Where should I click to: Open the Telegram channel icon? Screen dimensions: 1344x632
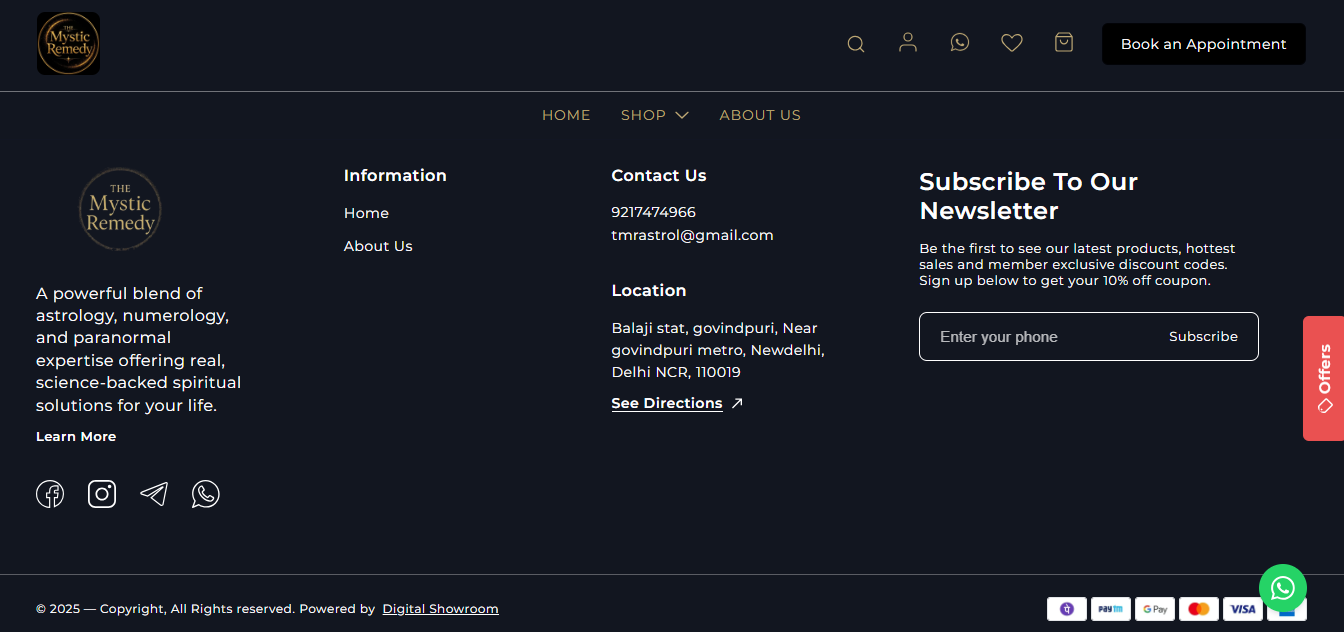[x=154, y=494]
